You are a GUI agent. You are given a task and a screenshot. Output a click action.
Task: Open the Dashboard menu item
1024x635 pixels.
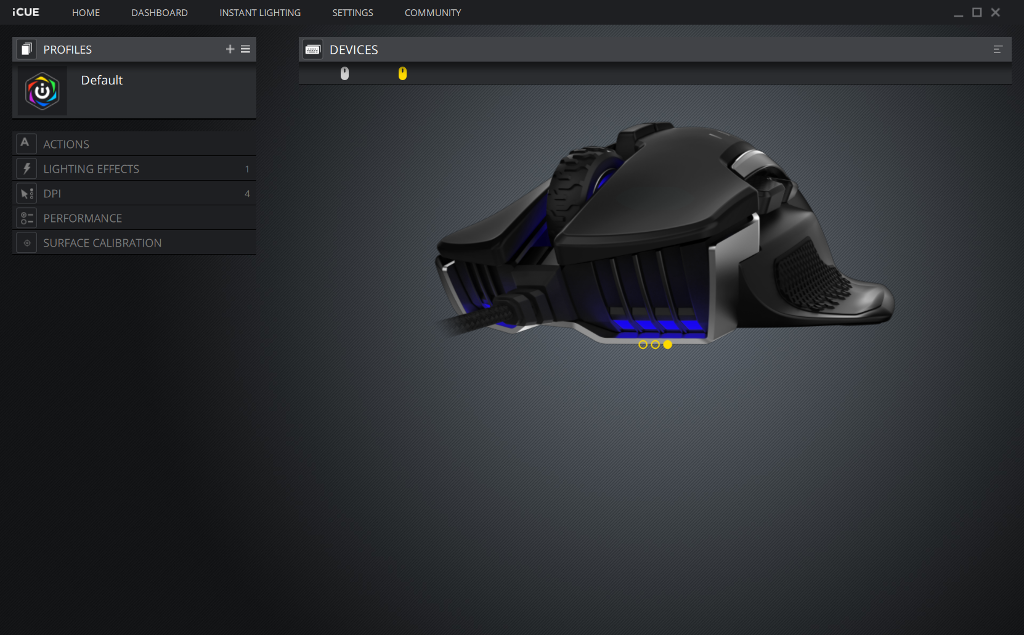tap(159, 13)
